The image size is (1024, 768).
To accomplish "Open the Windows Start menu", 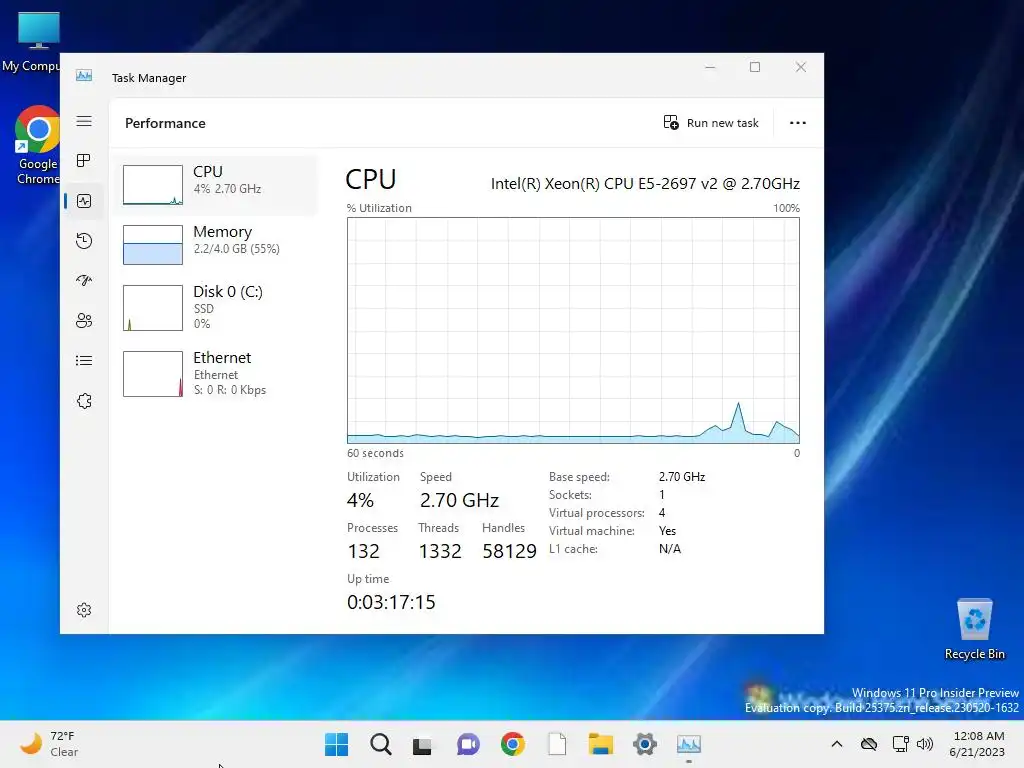I will coord(336,744).
